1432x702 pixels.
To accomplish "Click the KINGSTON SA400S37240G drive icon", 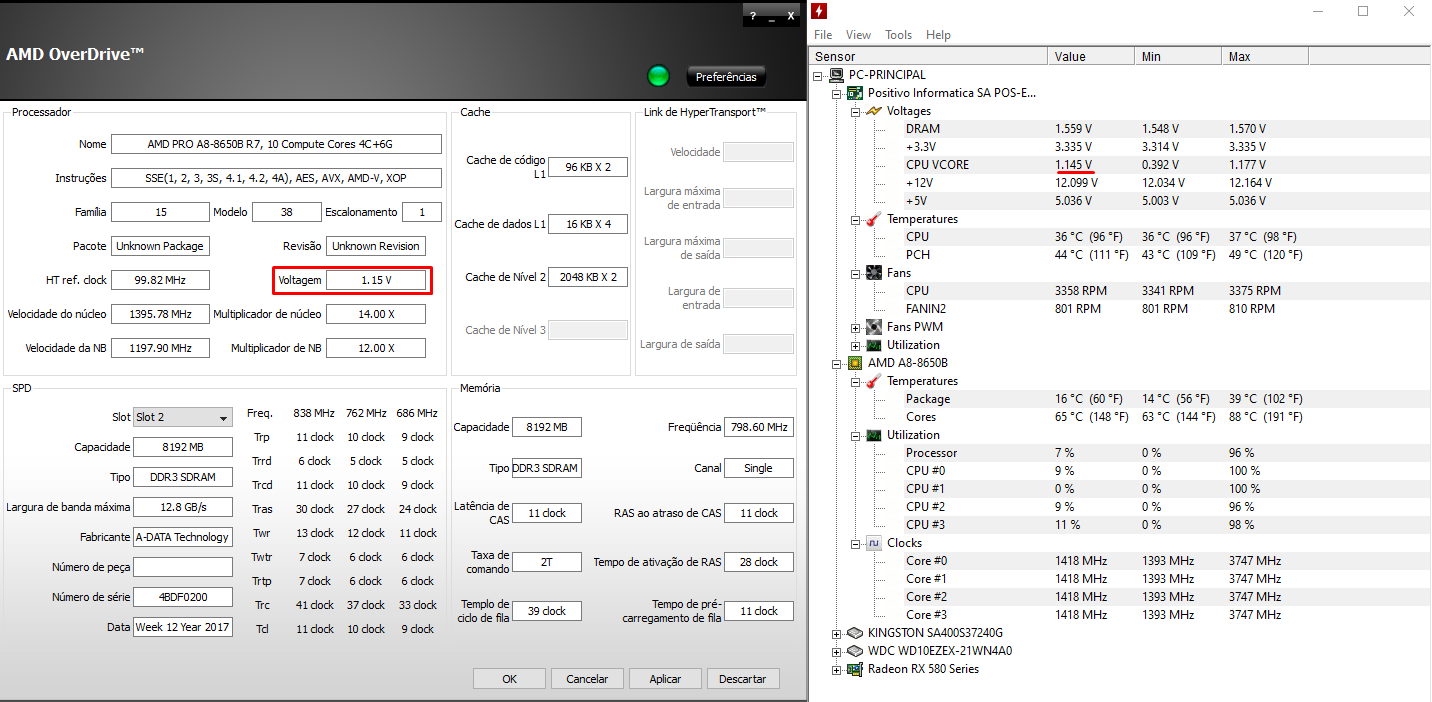I will pyautogui.click(x=855, y=633).
